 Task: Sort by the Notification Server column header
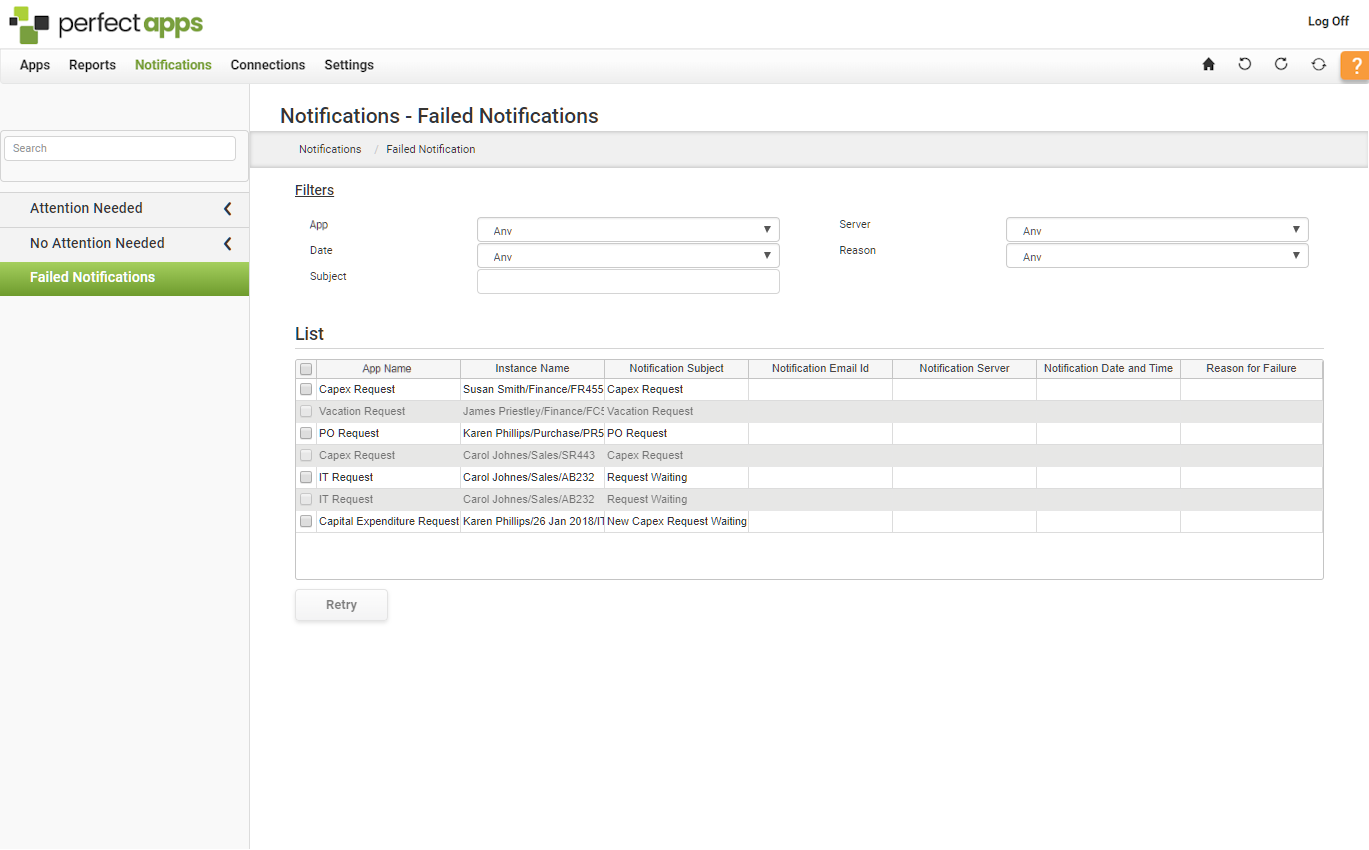[x=964, y=369]
